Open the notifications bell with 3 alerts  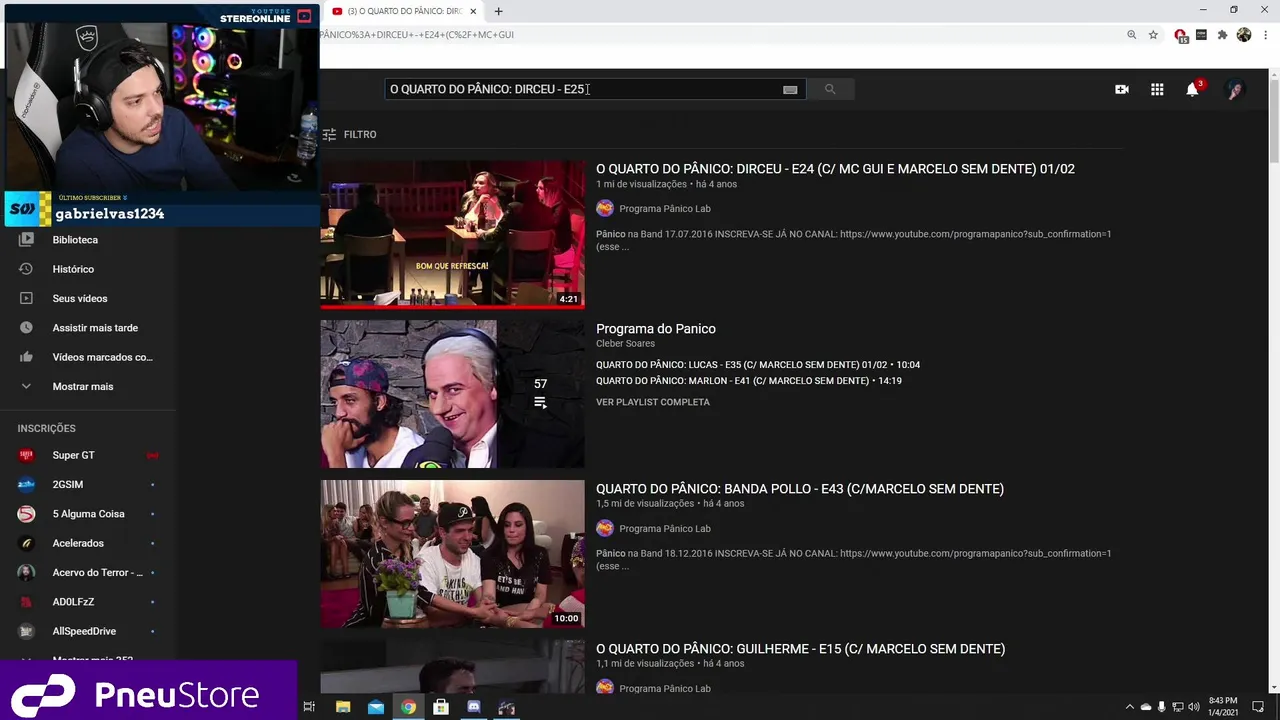pyautogui.click(x=1192, y=89)
